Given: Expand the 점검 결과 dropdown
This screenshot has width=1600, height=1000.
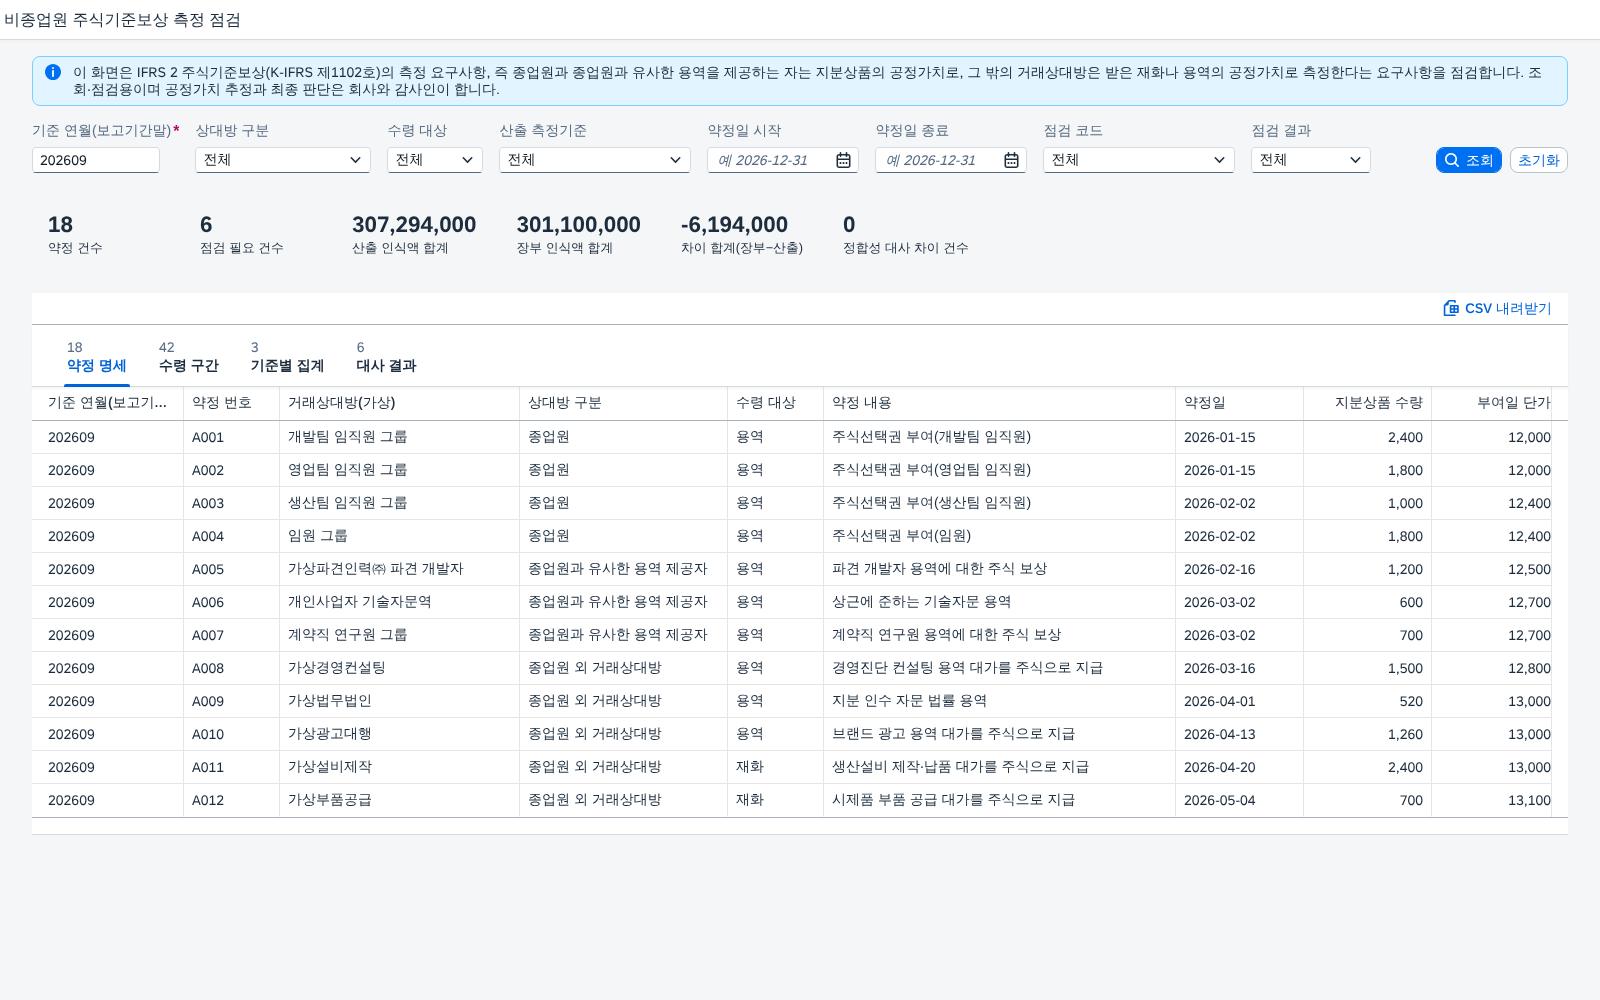Looking at the screenshot, I should click(x=1311, y=160).
